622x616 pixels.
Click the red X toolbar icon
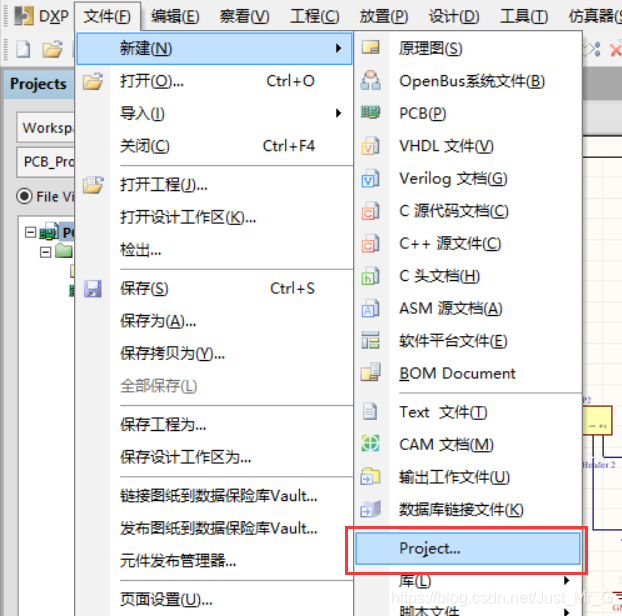(x=616, y=50)
